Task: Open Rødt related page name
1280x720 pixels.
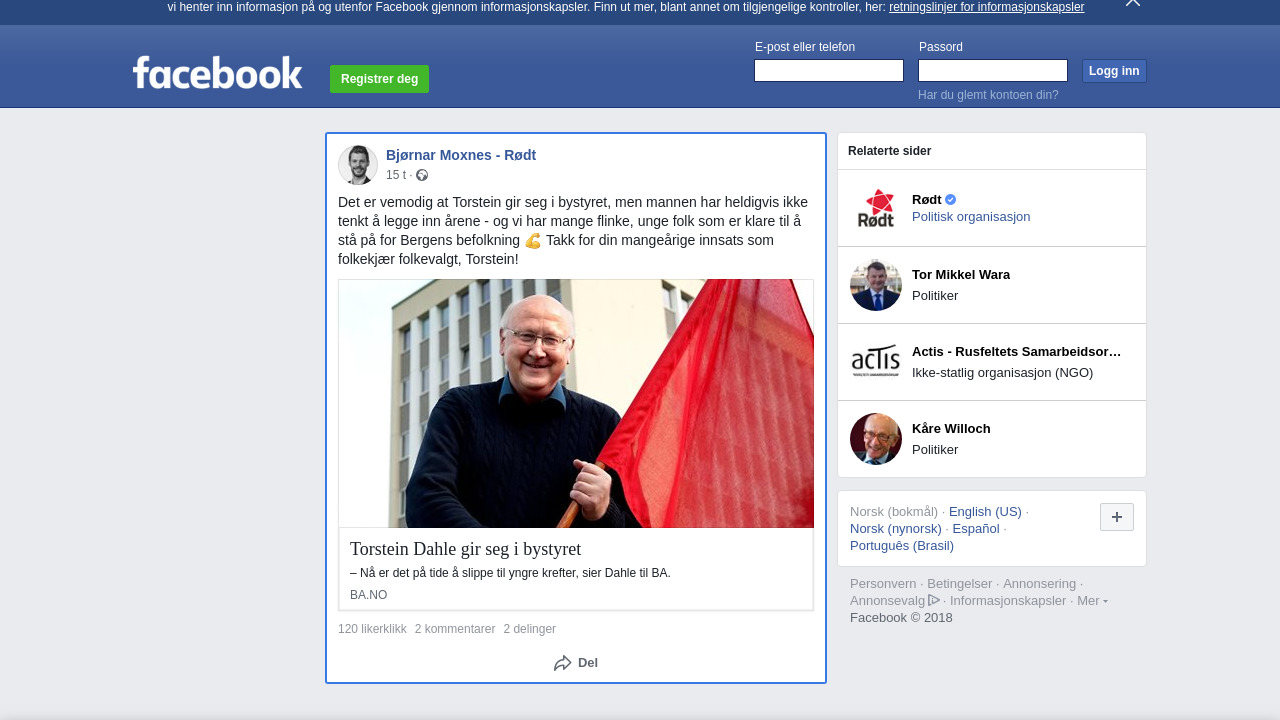Action: [926, 199]
